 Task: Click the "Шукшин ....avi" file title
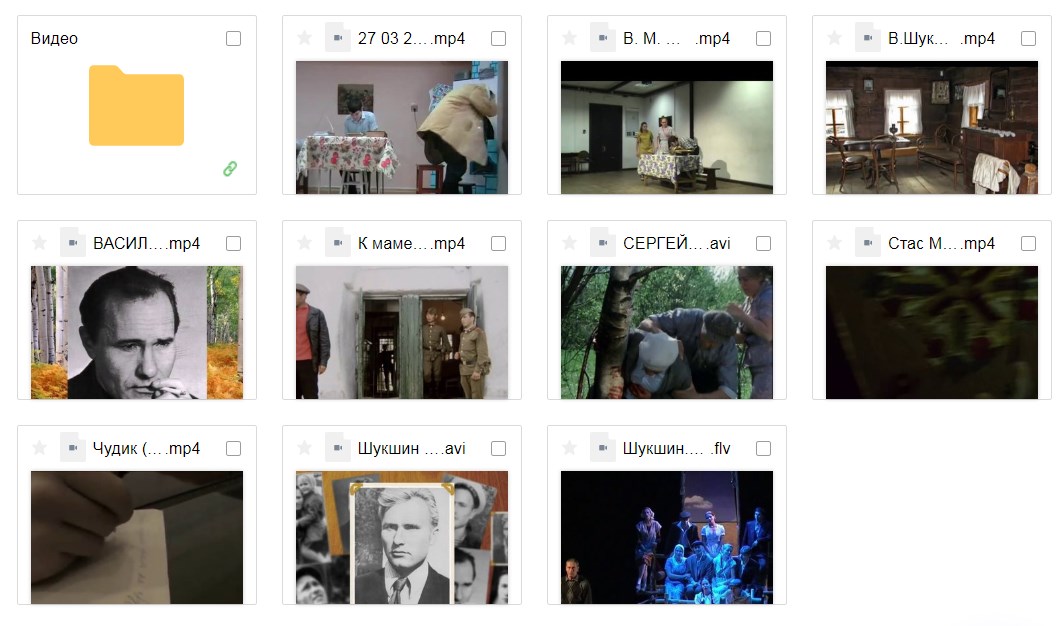tap(411, 448)
